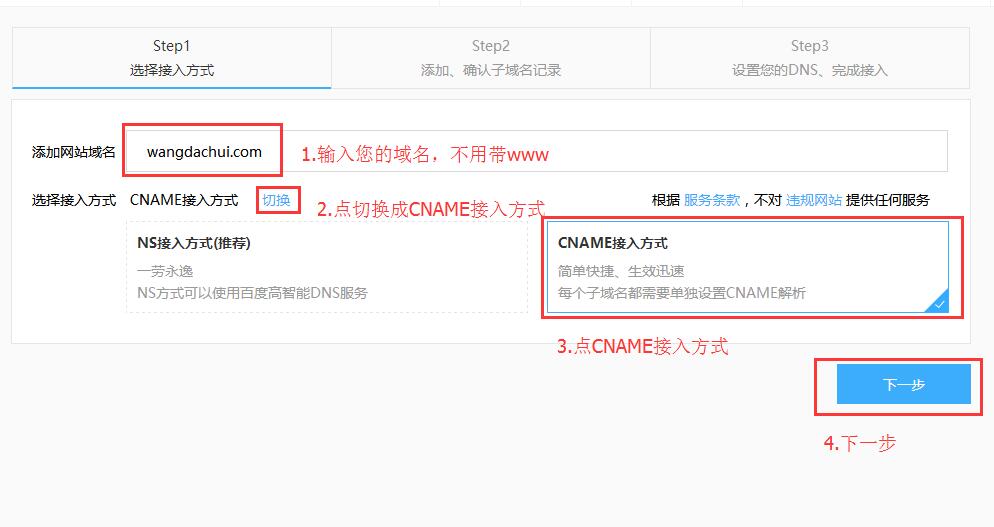Viewport: 994px width, 527px height.
Task: Open the 服务条款 link
Action: click(712, 200)
